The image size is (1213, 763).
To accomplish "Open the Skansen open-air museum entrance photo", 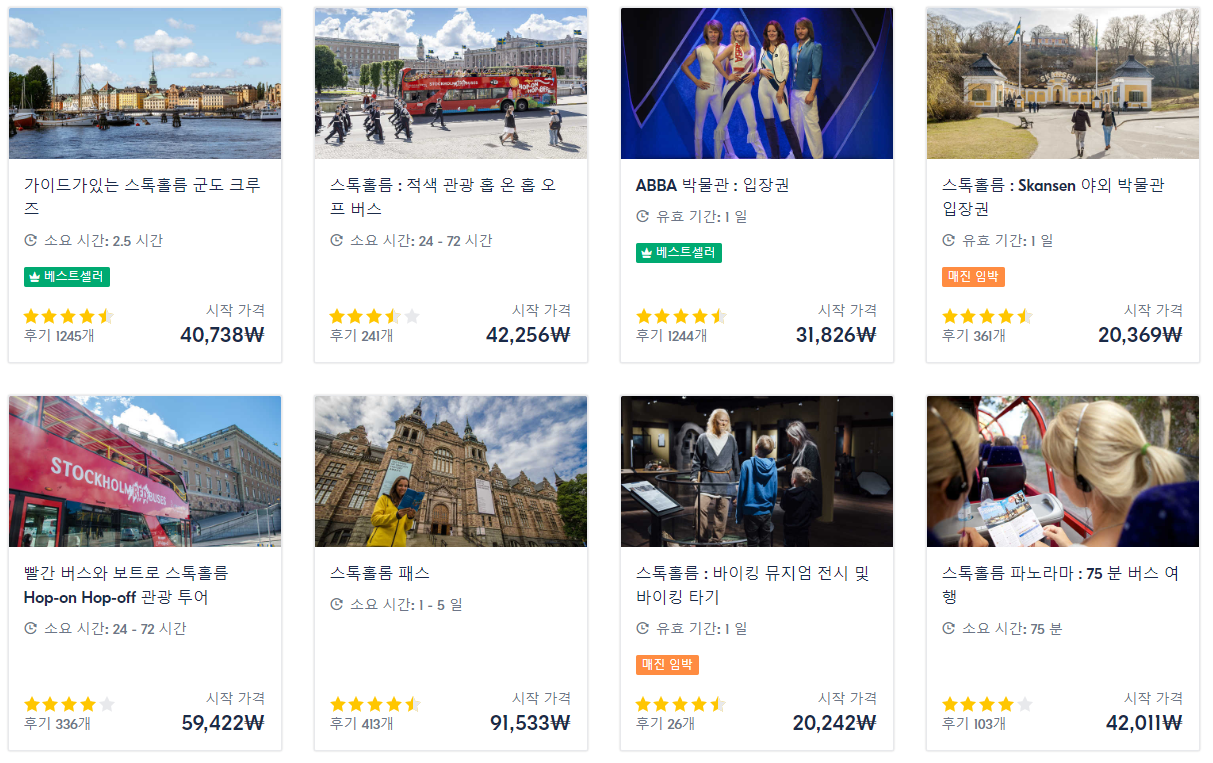I will point(1063,83).
